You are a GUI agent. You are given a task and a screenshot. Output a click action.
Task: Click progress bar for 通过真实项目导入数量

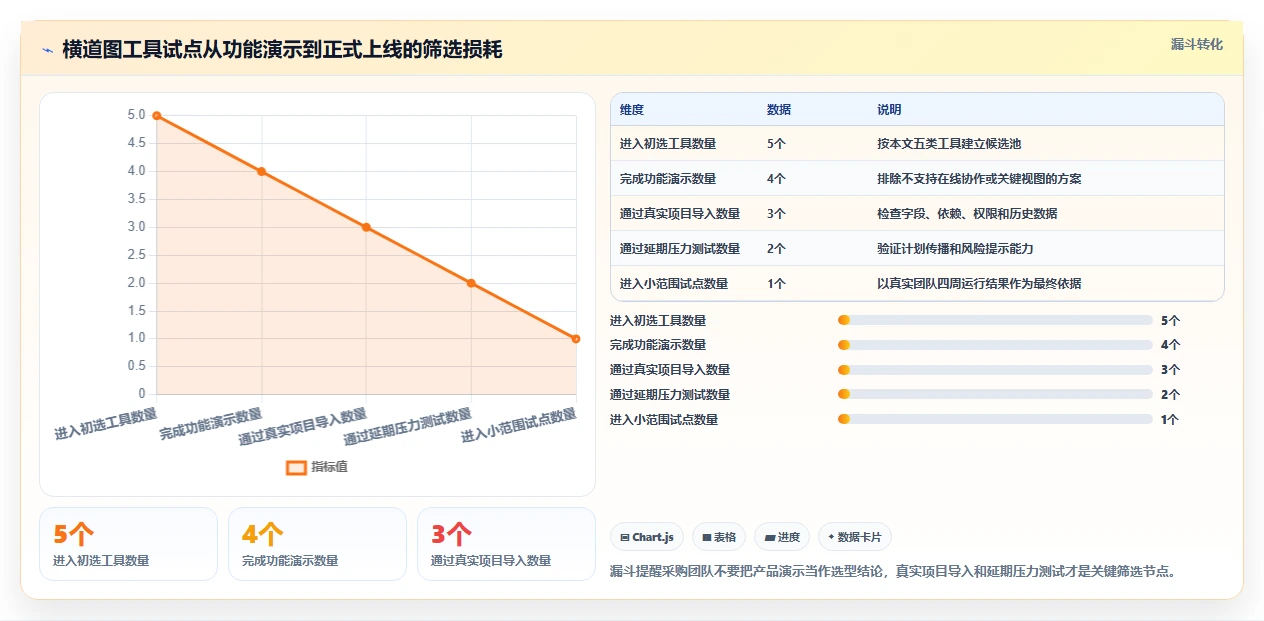click(995, 370)
